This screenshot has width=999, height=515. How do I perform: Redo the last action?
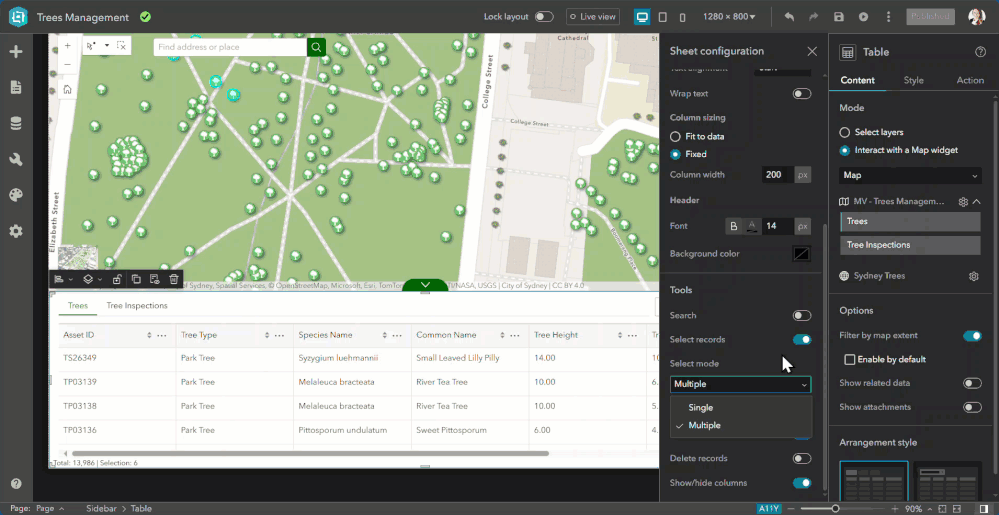814,17
